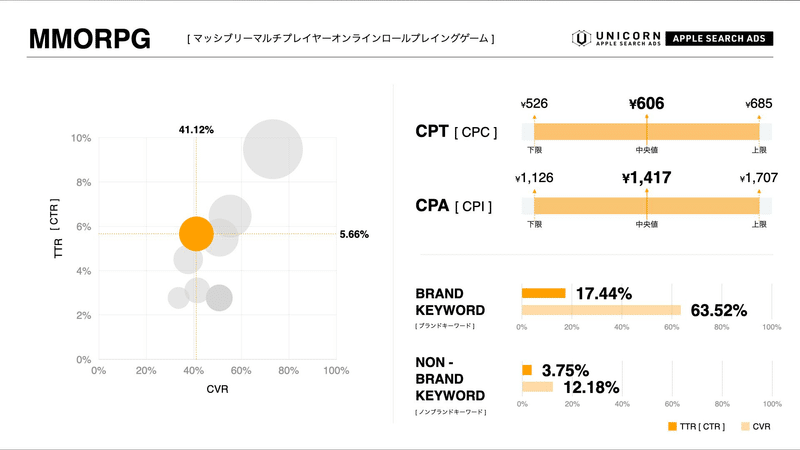Click the dark gray bubble near 3% TTR
Screen dimensions: 800x450
(x=219, y=298)
